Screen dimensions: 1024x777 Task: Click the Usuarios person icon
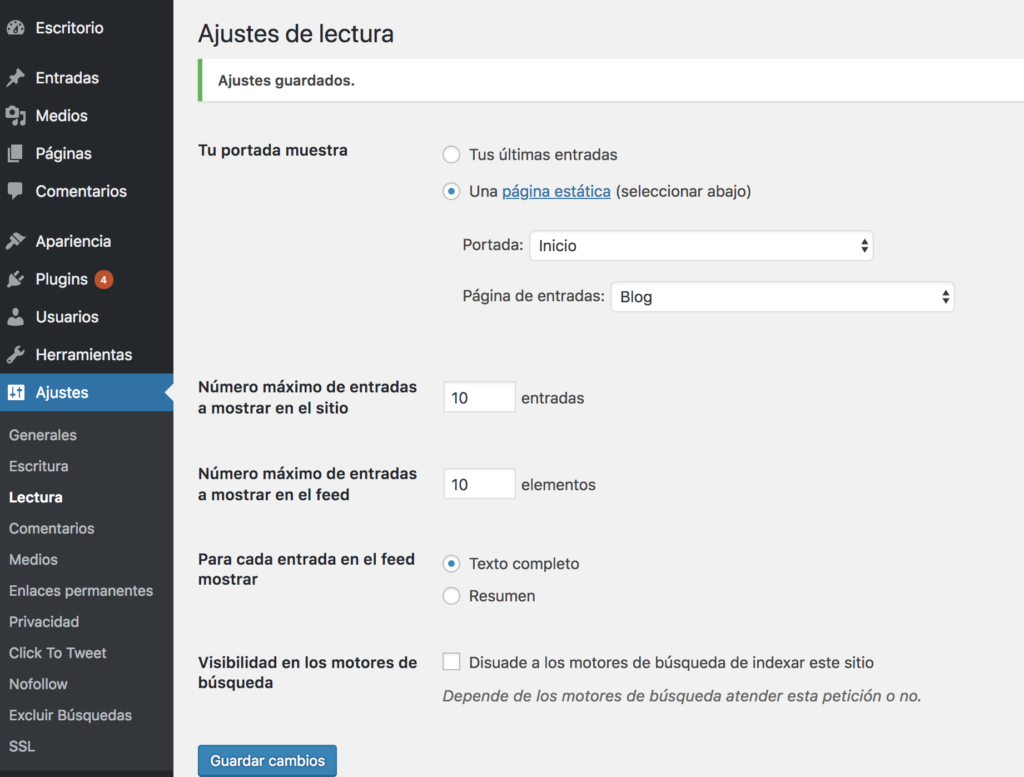click(x=16, y=317)
